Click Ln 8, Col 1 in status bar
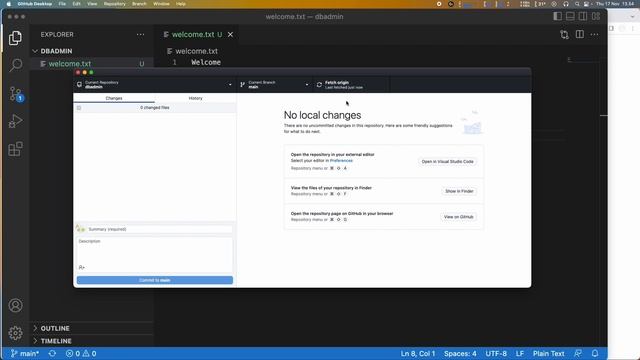The height and width of the screenshot is (360, 640). 418,353
